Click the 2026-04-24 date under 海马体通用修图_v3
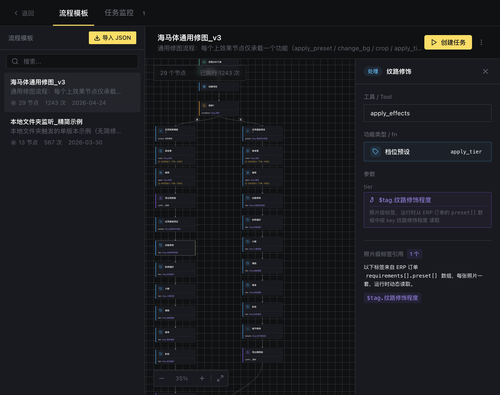The width and height of the screenshot is (500, 395). (89, 103)
